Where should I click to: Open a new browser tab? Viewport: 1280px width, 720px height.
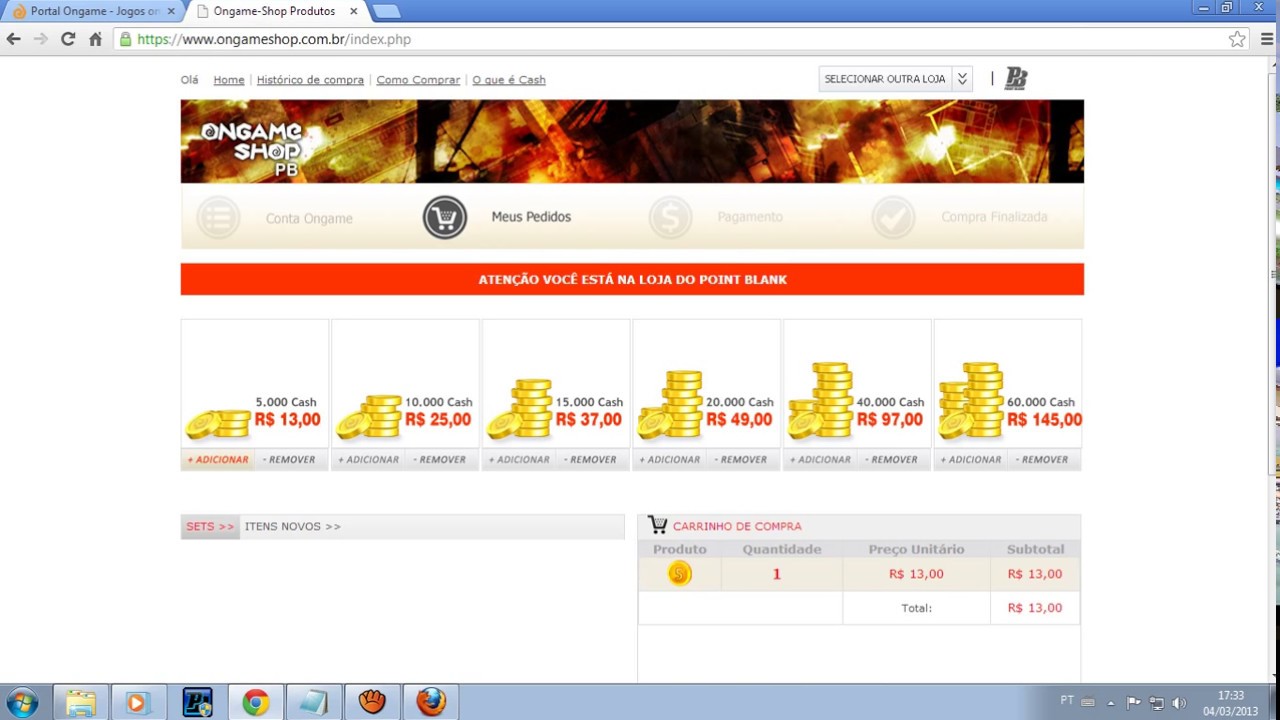(386, 11)
